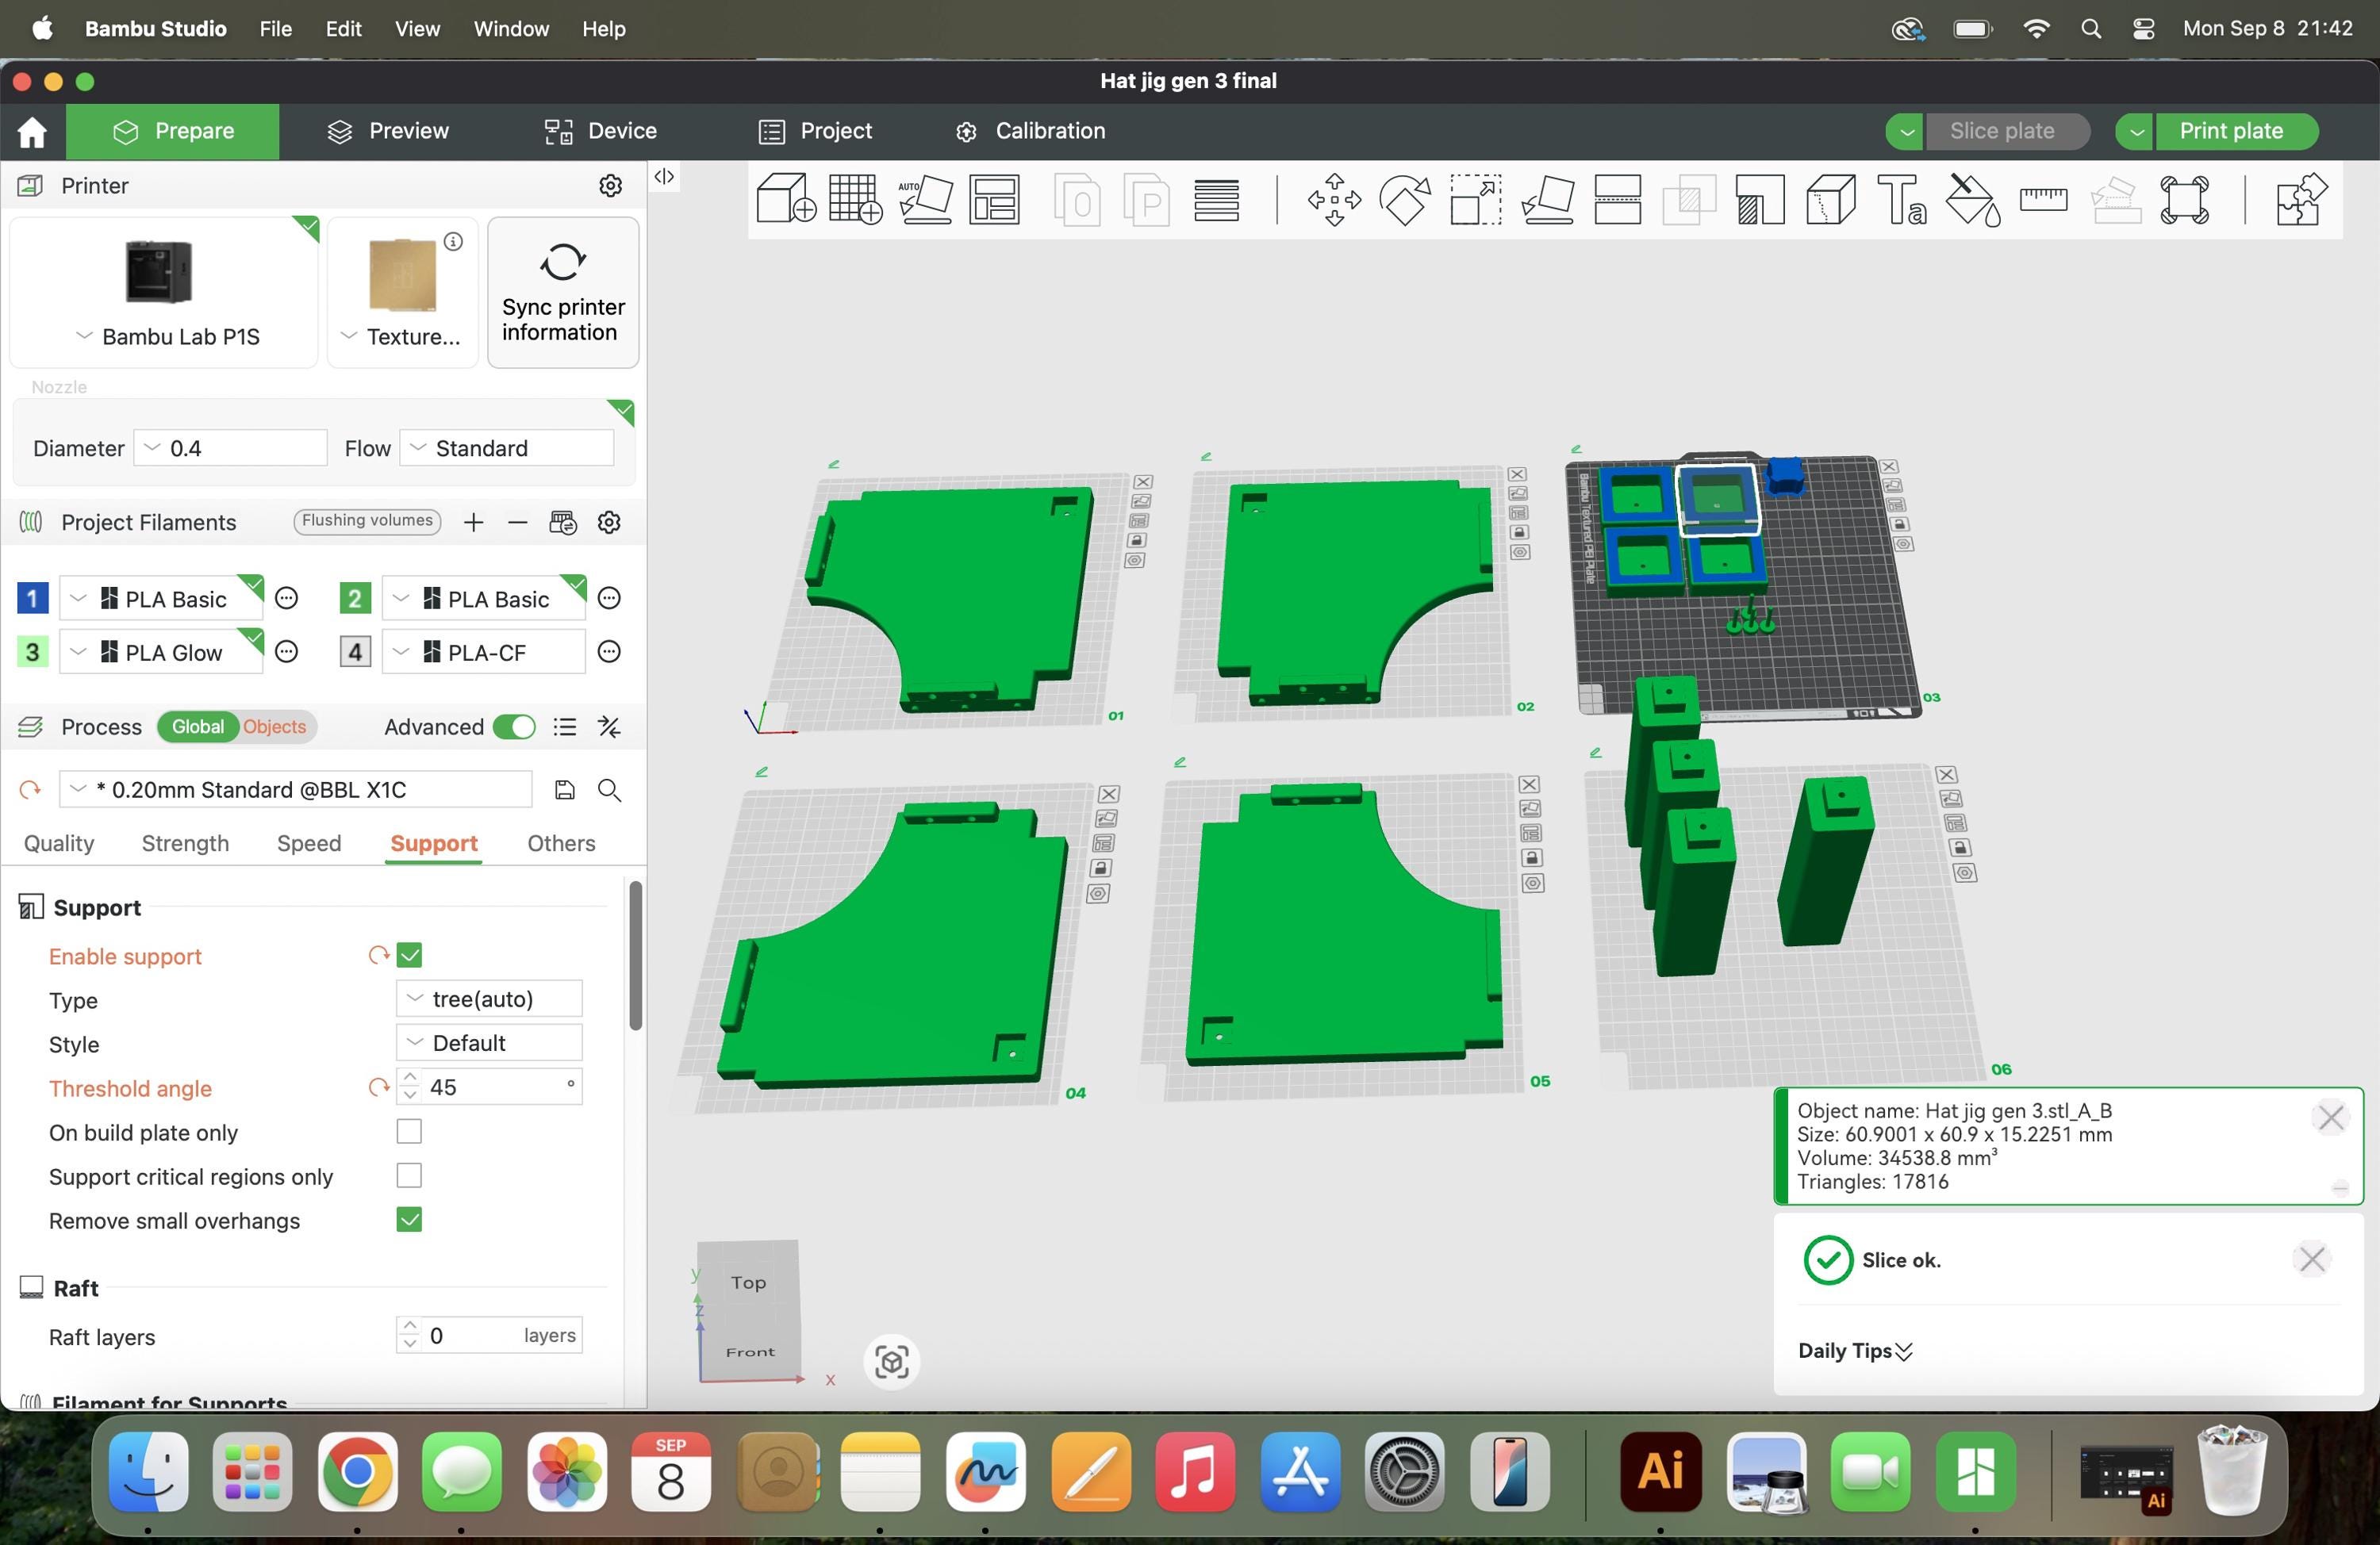Open nozzle Diameter dropdown
The width and height of the screenshot is (2380, 1545).
point(230,448)
